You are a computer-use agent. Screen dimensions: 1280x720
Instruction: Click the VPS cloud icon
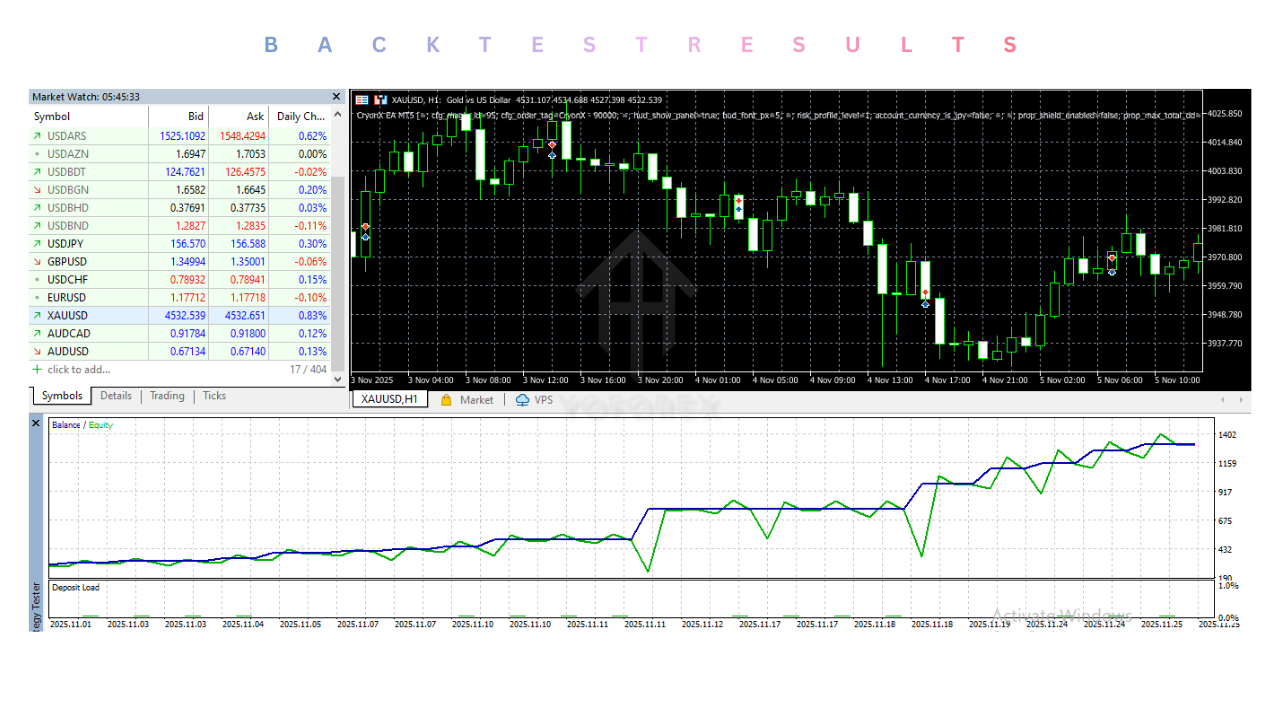point(522,400)
